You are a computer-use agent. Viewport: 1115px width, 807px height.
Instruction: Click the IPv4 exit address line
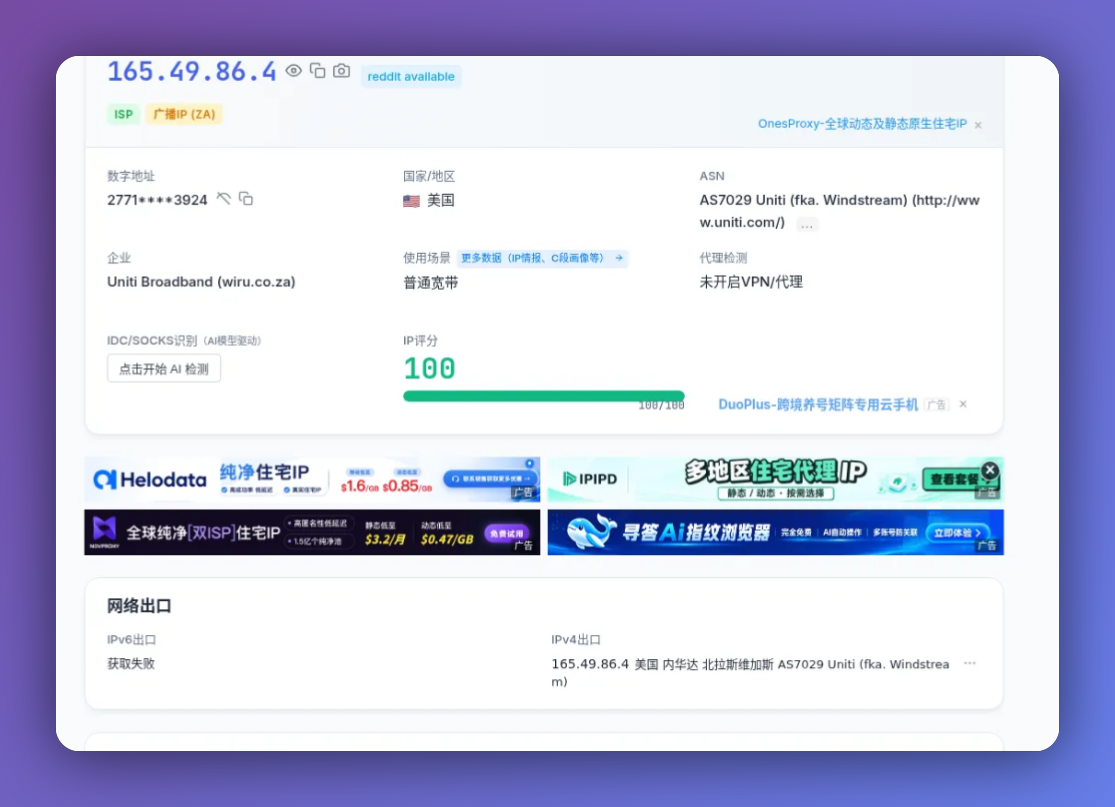(750, 673)
